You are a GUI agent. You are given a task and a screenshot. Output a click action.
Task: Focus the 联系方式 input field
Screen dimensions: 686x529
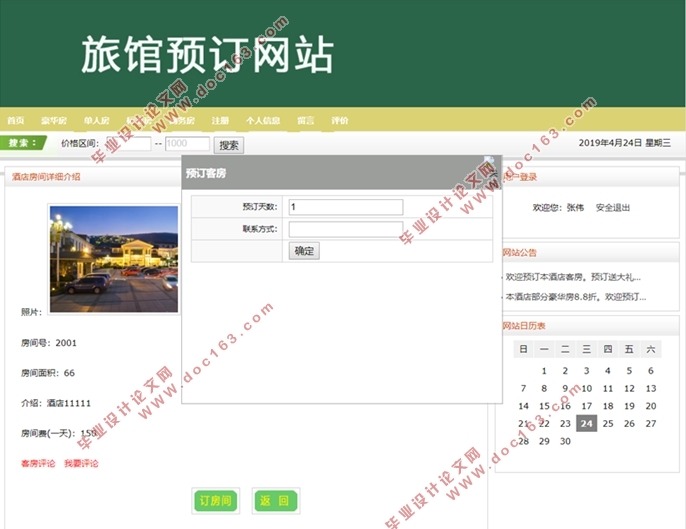pos(346,229)
